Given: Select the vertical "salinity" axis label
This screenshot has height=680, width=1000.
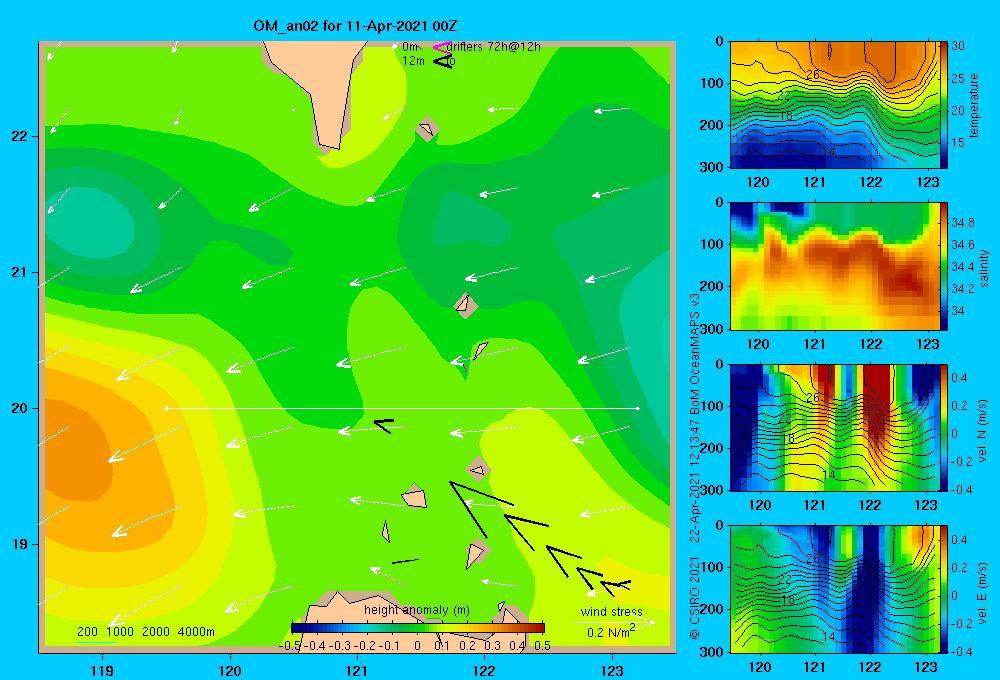Looking at the screenshot, I should click(x=984, y=269).
